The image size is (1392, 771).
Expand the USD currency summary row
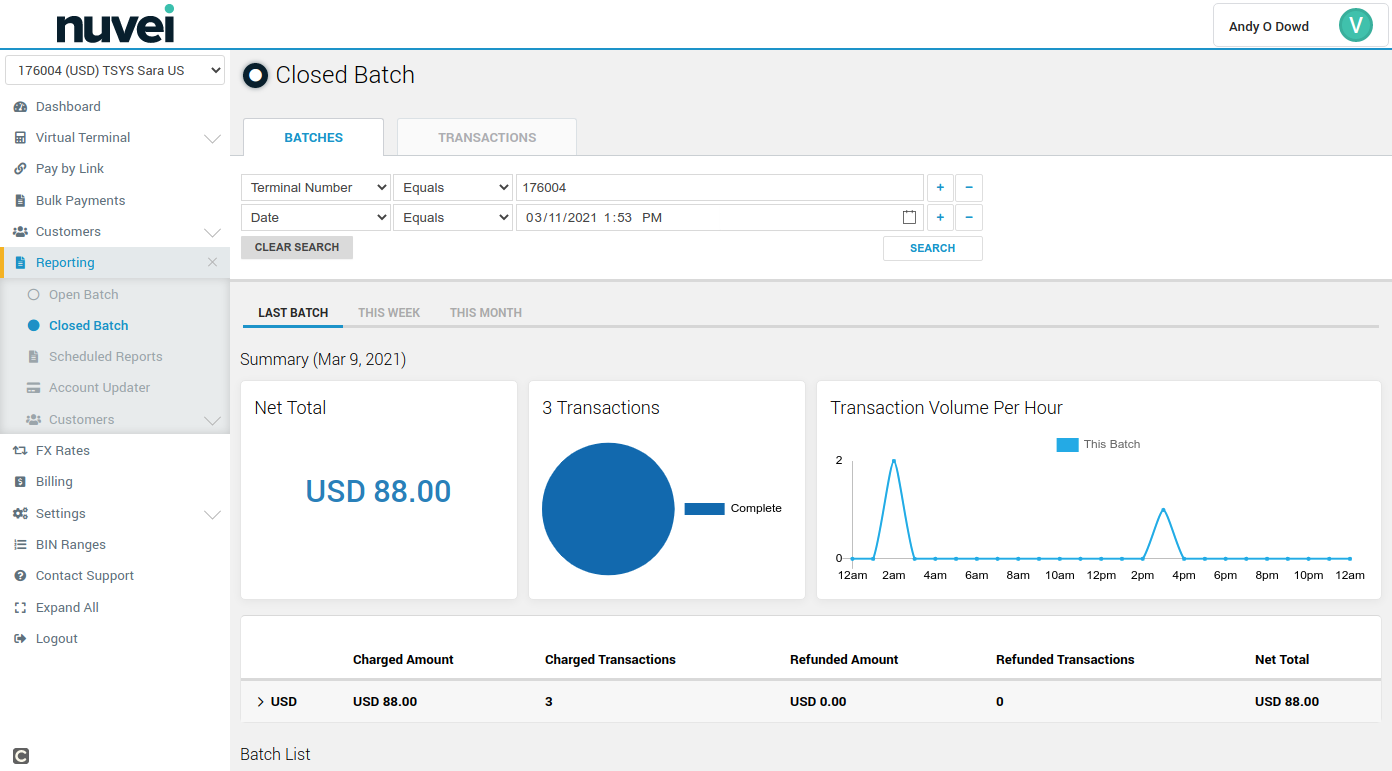tap(261, 702)
